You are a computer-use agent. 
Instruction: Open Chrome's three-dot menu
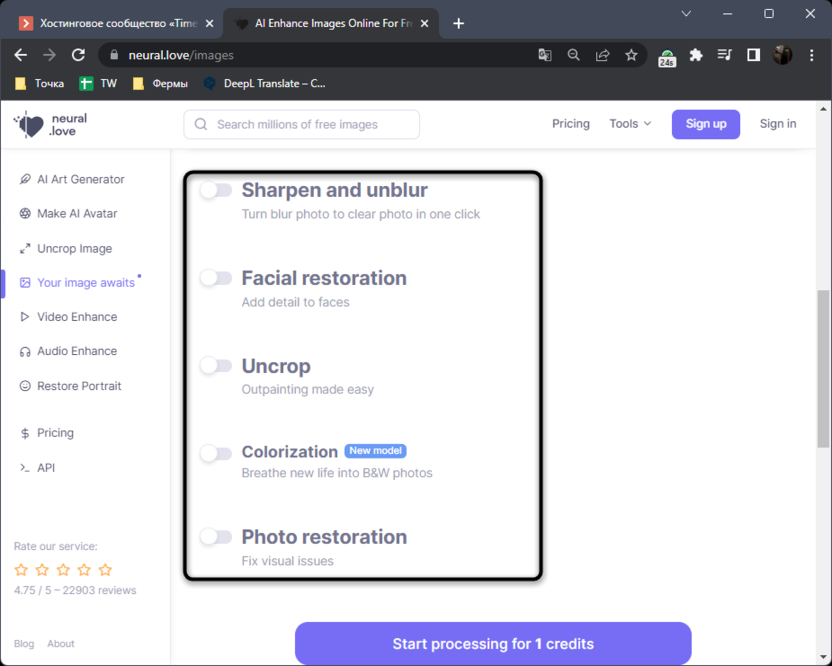coord(811,56)
